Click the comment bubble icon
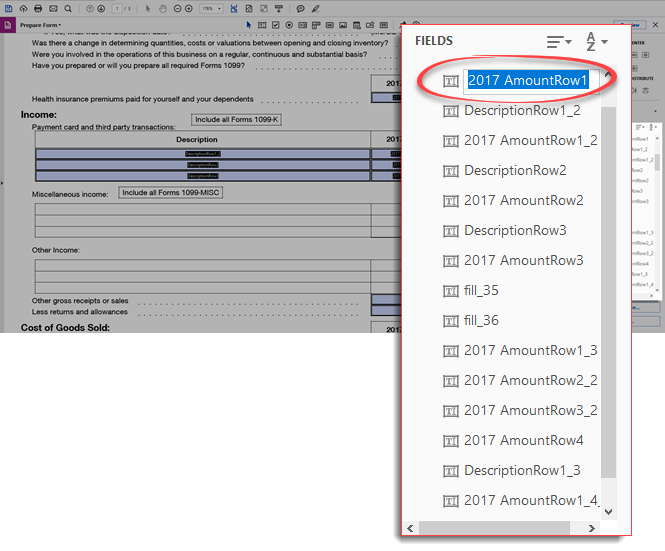Viewport: 665px width, 551px height. pos(300,8)
